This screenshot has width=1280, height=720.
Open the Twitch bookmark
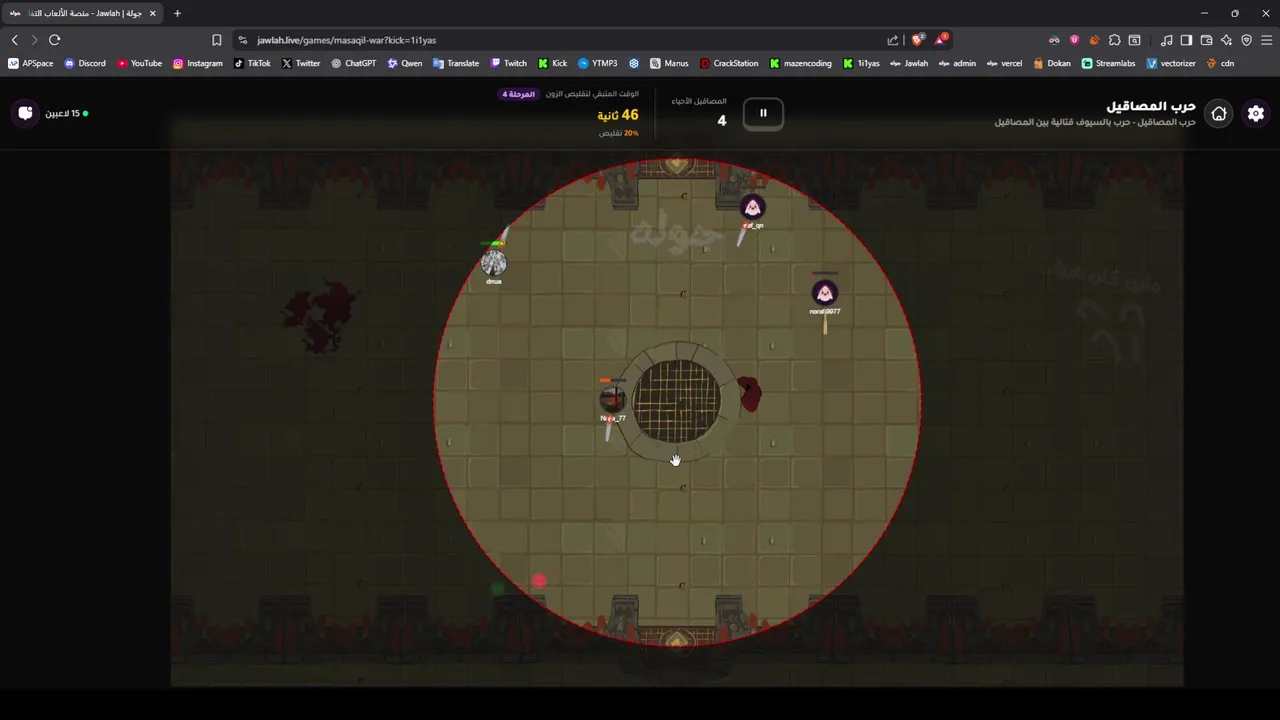coord(508,63)
